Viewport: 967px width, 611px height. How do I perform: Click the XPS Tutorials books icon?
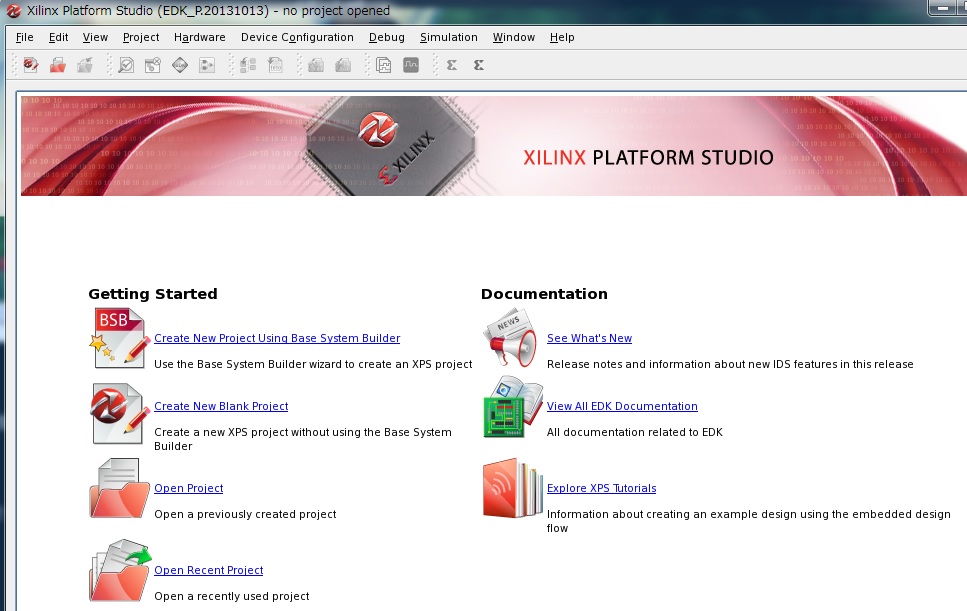513,488
